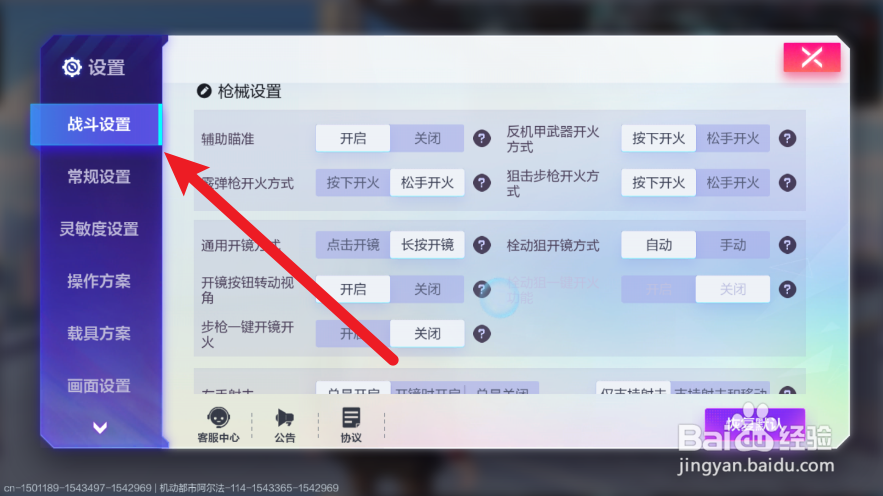Set 栓动狙开镜方式 to 手动
Image resolution: width=883 pixels, height=496 pixels.
coord(733,245)
